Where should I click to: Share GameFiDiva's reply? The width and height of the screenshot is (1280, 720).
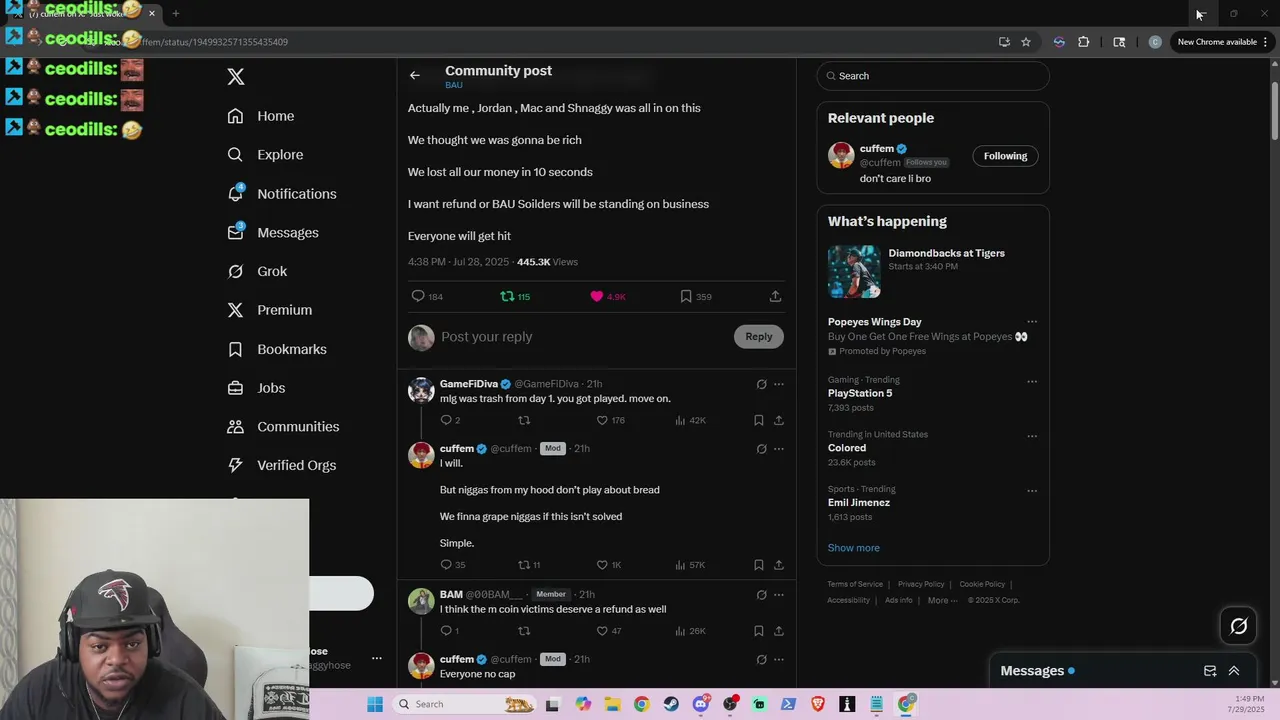tap(779, 420)
